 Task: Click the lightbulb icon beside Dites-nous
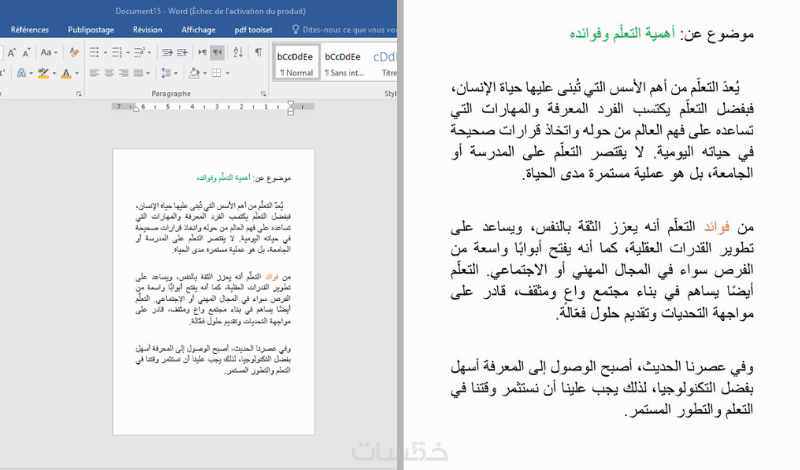295,30
